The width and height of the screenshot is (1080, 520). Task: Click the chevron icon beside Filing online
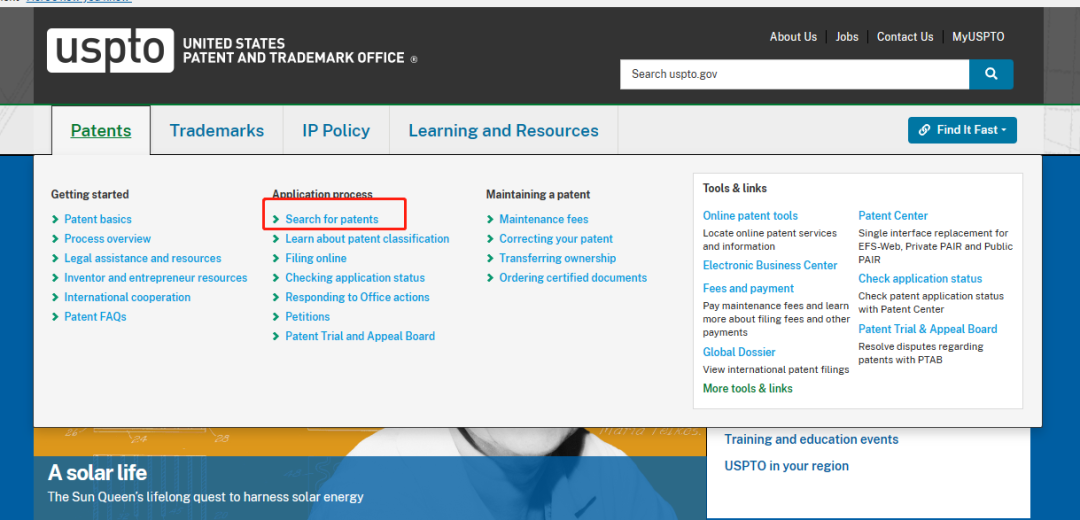point(276,258)
